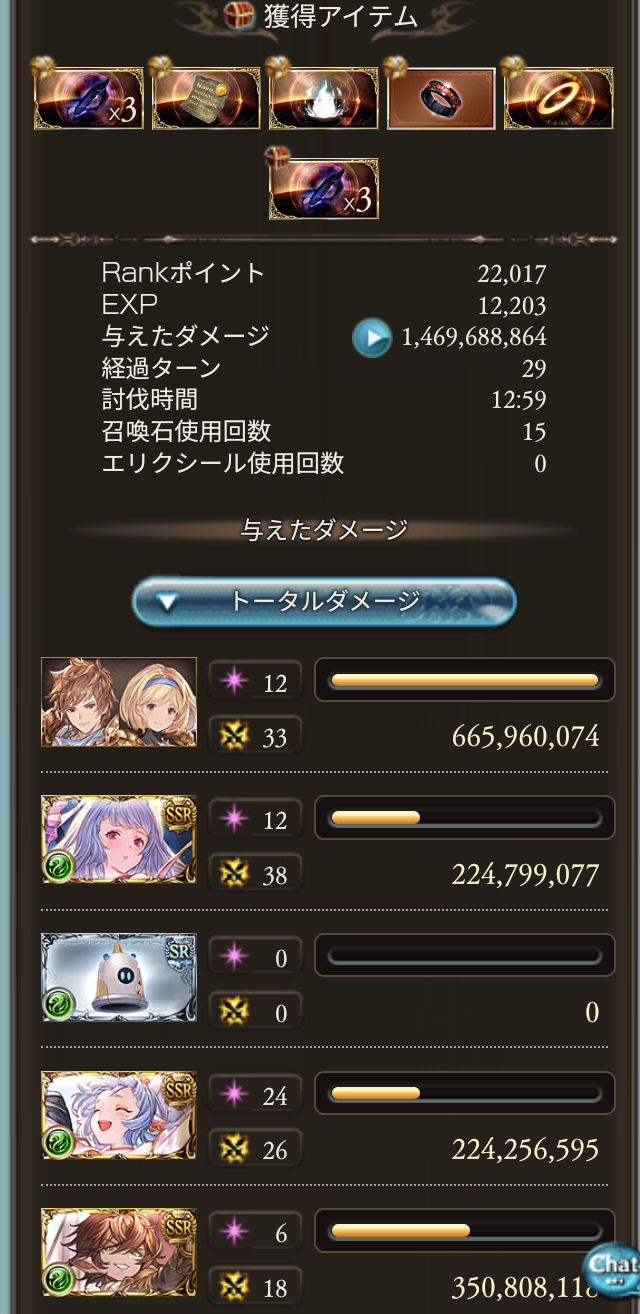Screen dimensions: 640x1314
Task: Click the dropdown arrow on トータルダメージ button
Action: click(x=168, y=603)
